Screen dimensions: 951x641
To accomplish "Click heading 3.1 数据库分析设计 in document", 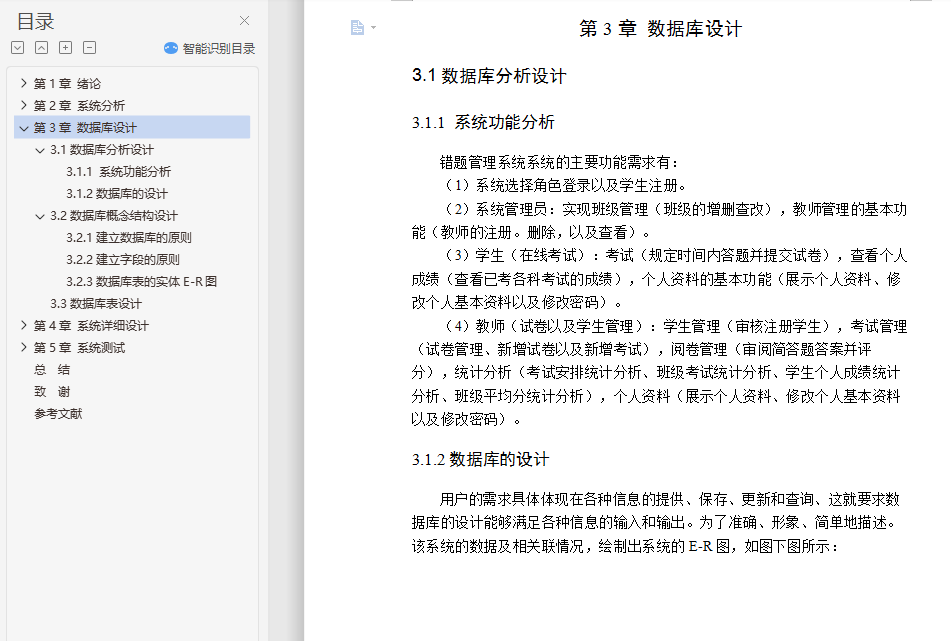I will pyautogui.click(x=489, y=76).
